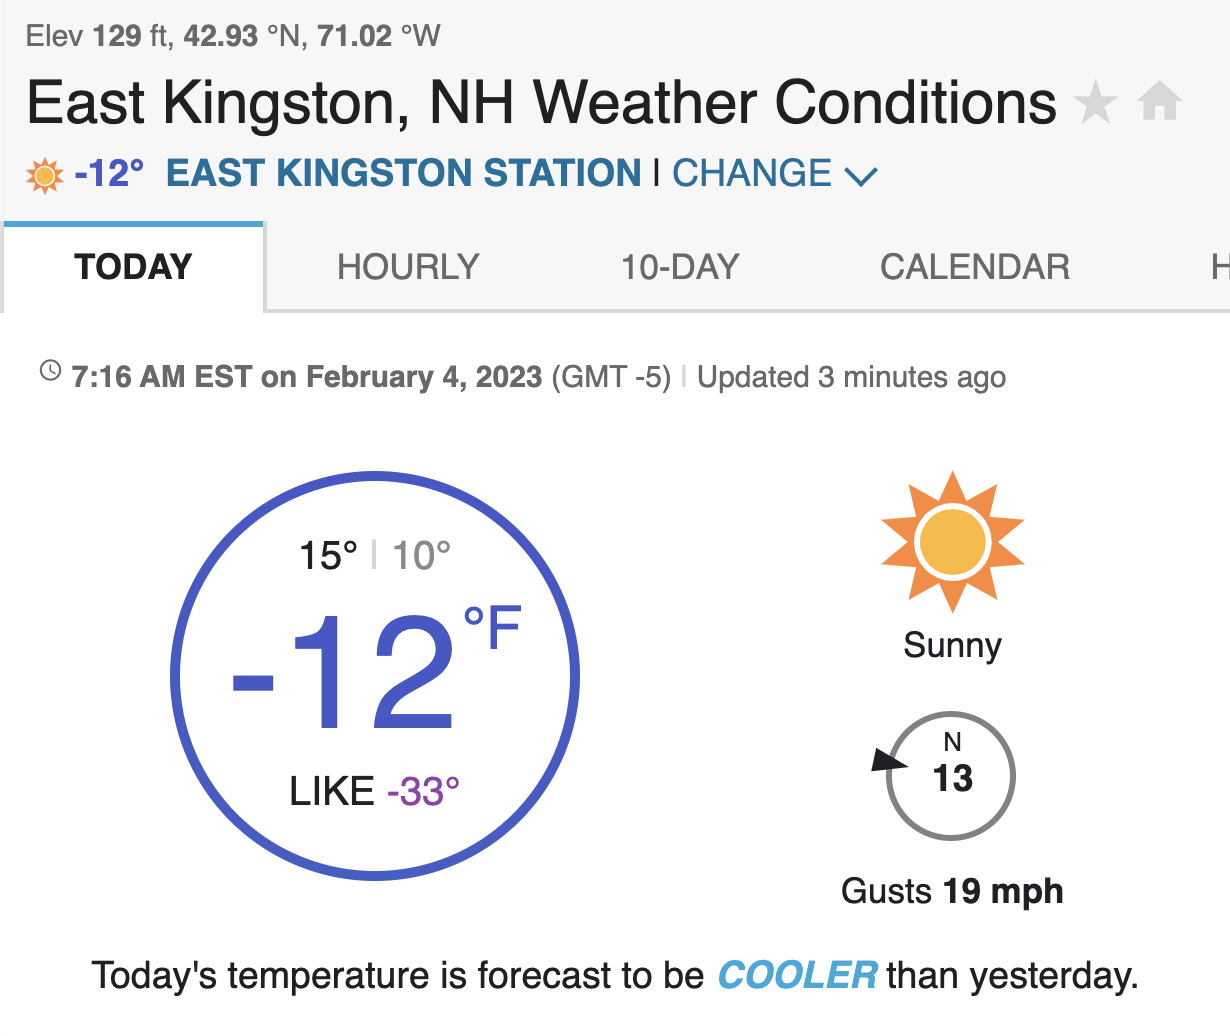Image resolution: width=1230 pixels, height=1036 pixels.
Task: Open the CHANGE station link
Action: pyautogui.click(x=752, y=174)
